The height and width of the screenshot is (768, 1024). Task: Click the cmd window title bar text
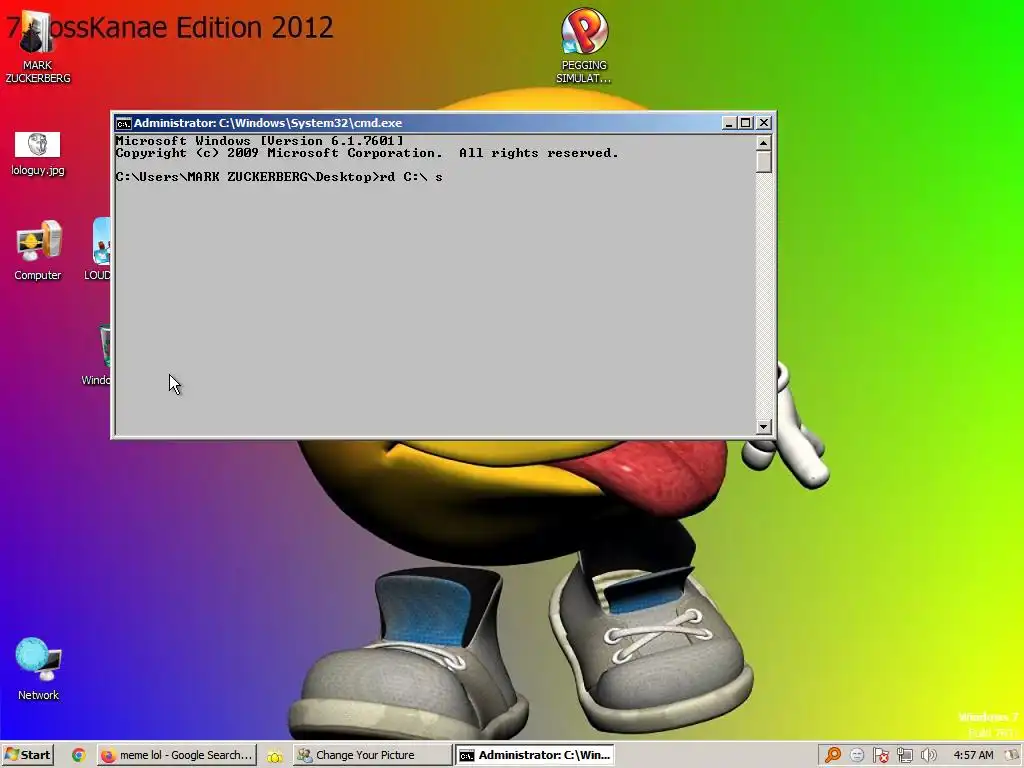click(268, 123)
